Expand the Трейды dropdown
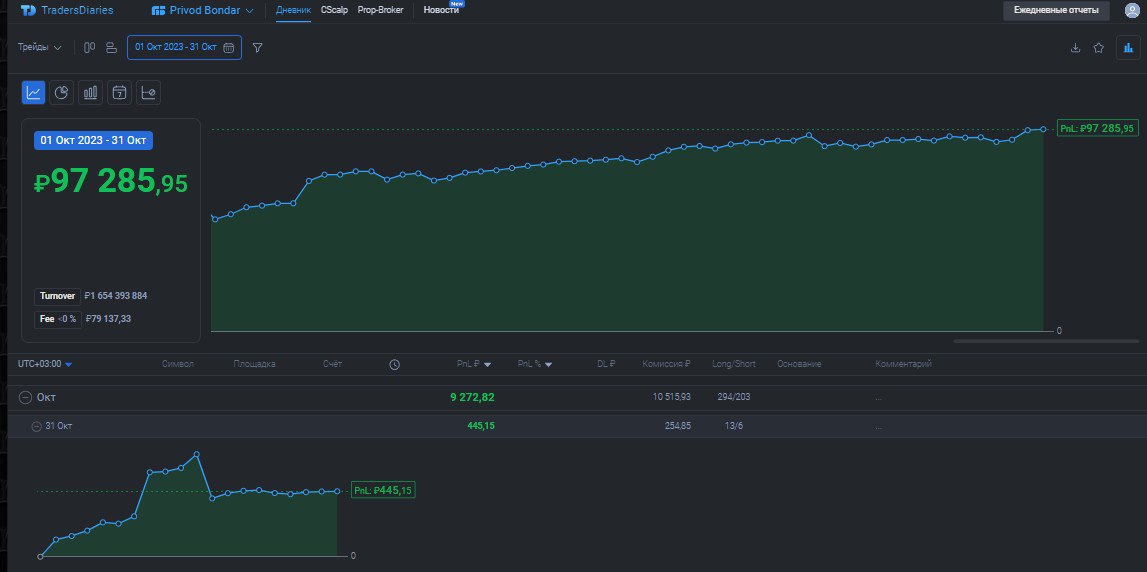The image size is (1147, 572). pos(40,48)
